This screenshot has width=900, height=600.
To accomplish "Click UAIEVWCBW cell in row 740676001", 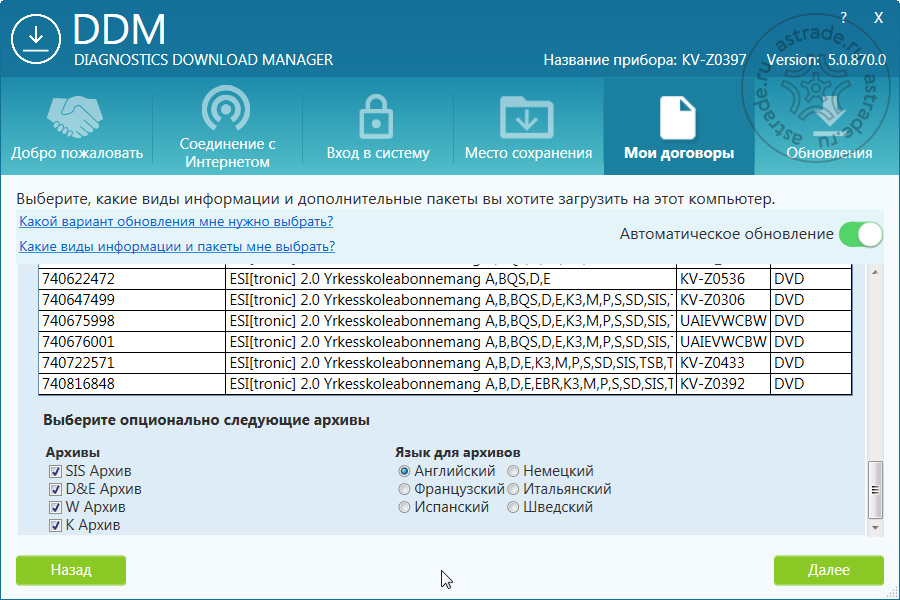I will pos(723,342).
